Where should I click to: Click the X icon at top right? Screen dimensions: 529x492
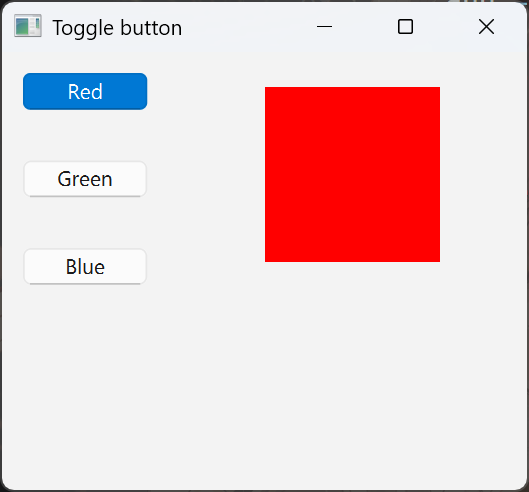pyautogui.click(x=486, y=27)
